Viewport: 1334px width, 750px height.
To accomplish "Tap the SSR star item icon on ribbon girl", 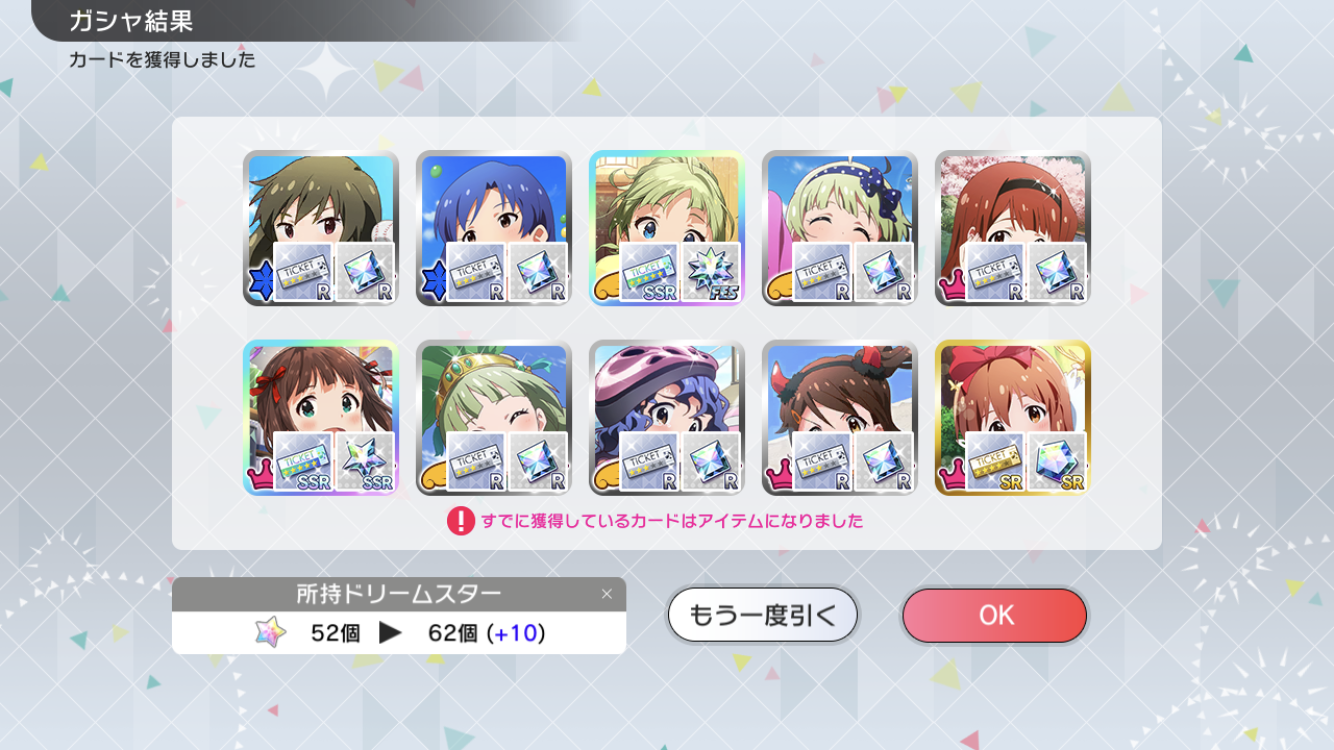I will pos(365,462).
